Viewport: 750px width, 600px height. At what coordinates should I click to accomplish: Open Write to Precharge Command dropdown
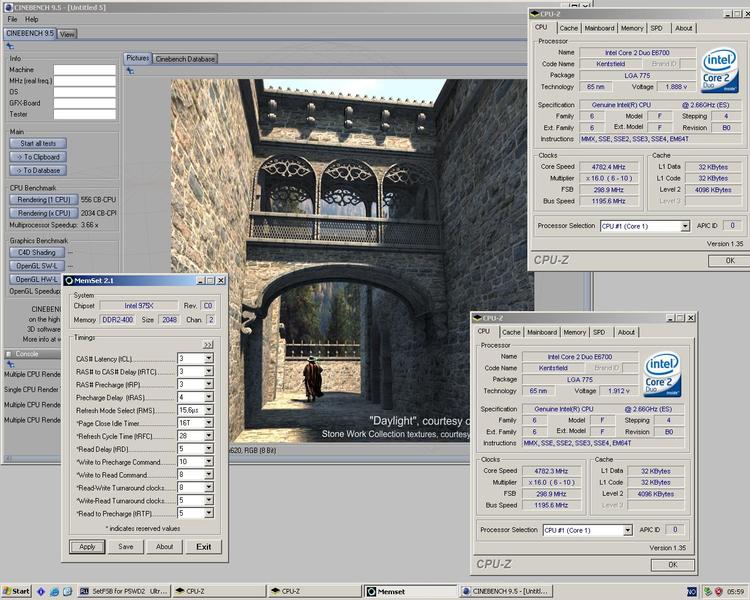pos(209,462)
